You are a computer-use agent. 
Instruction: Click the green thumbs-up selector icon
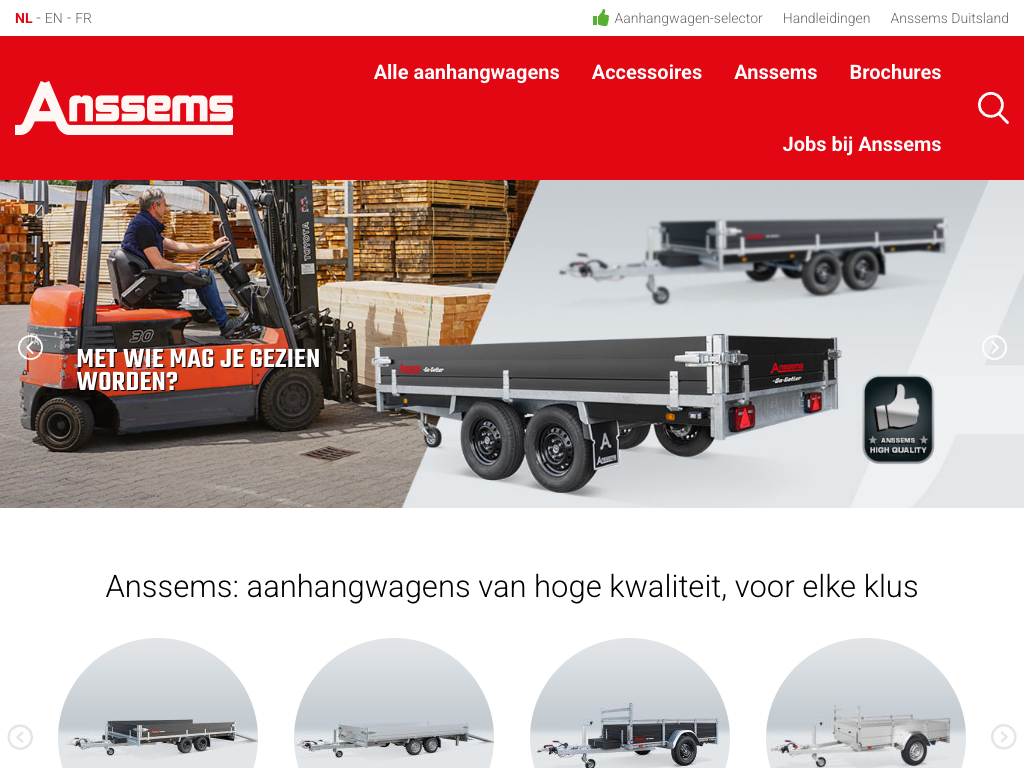click(601, 18)
